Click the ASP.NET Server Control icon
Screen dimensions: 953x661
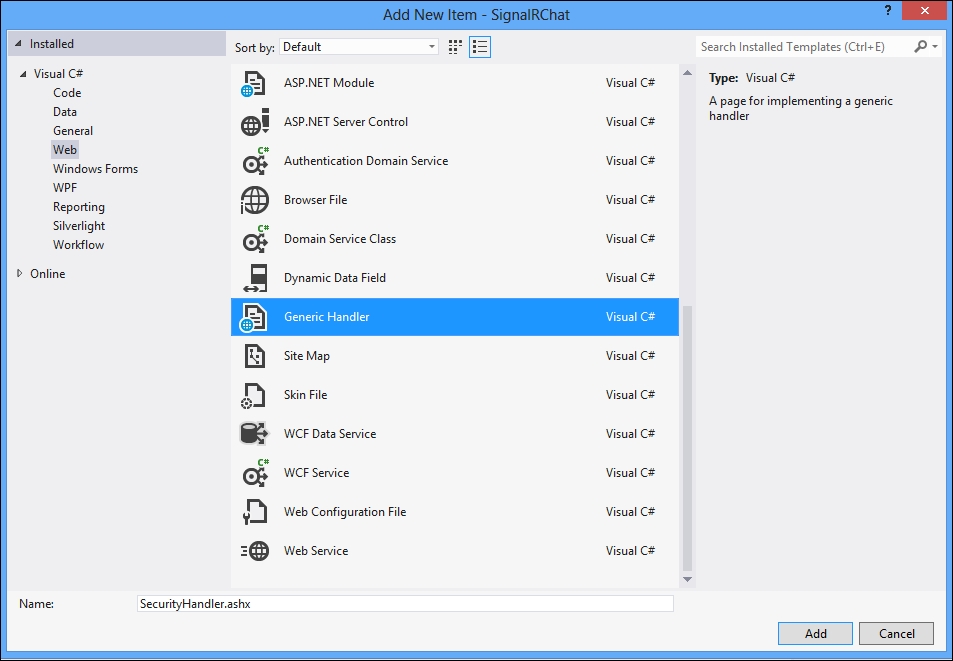pos(254,123)
